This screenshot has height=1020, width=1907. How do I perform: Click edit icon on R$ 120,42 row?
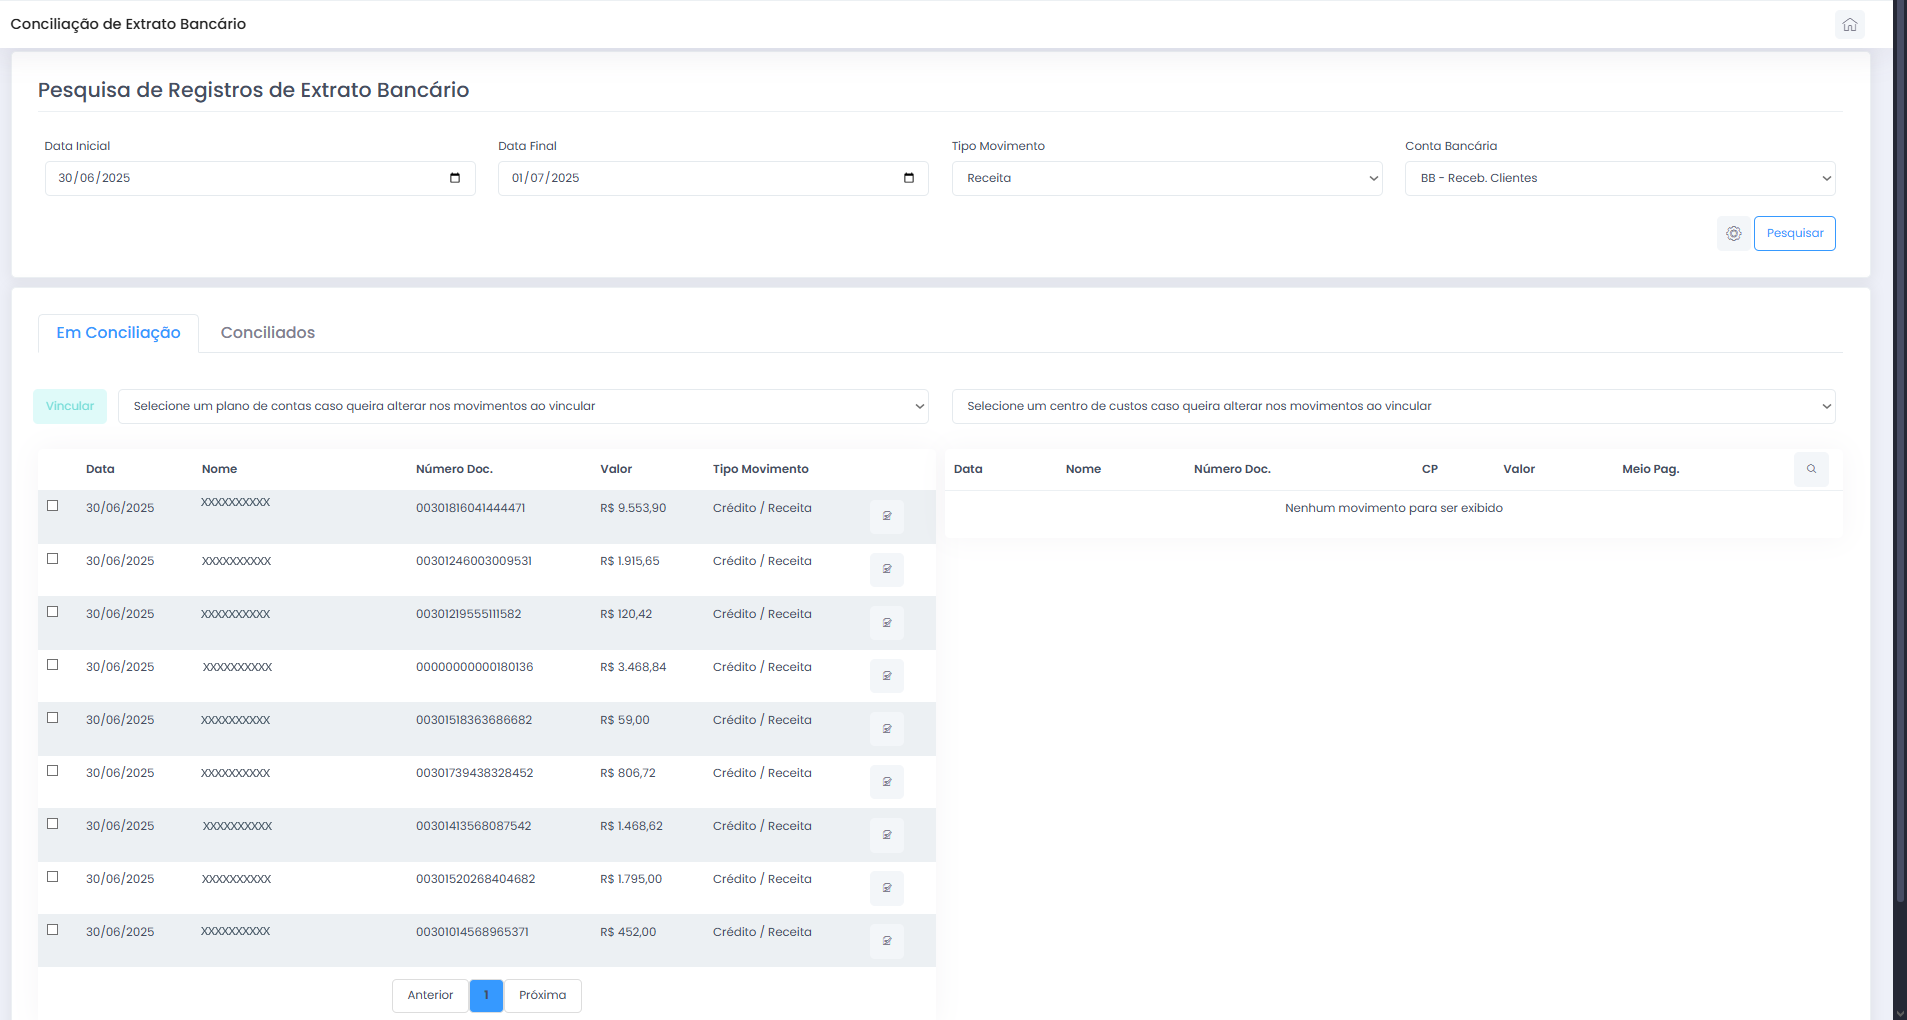tap(886, 622)
